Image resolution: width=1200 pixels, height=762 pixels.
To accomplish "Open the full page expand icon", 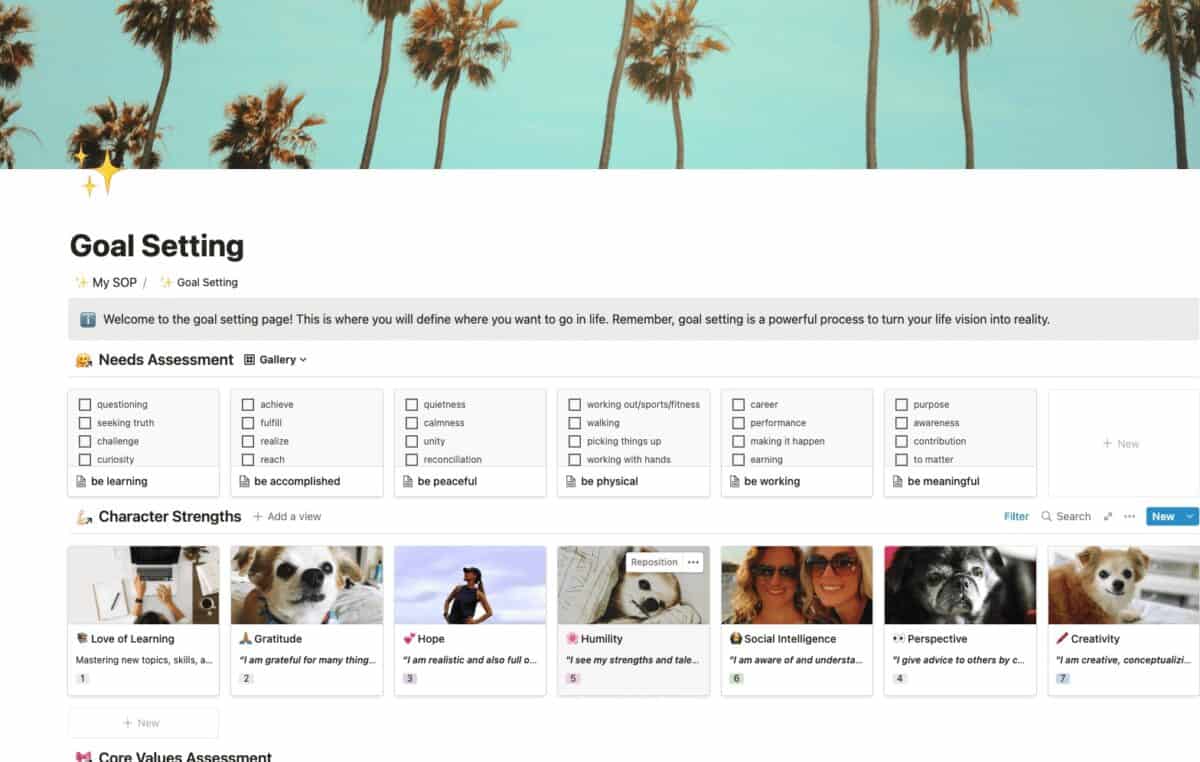I will pyautogui.click(x=1107, y=517).
